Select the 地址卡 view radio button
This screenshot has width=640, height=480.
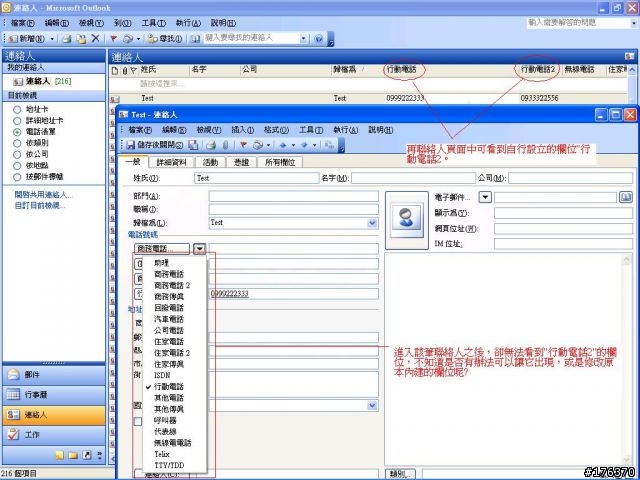tap(17, 109)
